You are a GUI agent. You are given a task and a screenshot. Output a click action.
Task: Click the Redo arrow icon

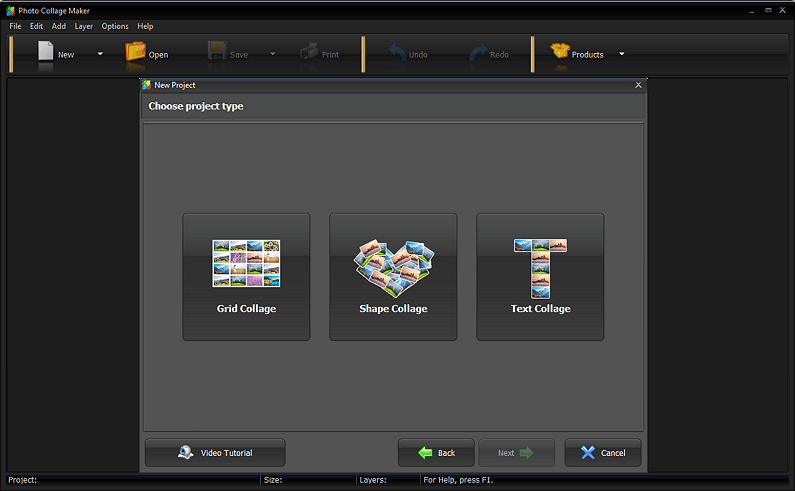(478, 52)
